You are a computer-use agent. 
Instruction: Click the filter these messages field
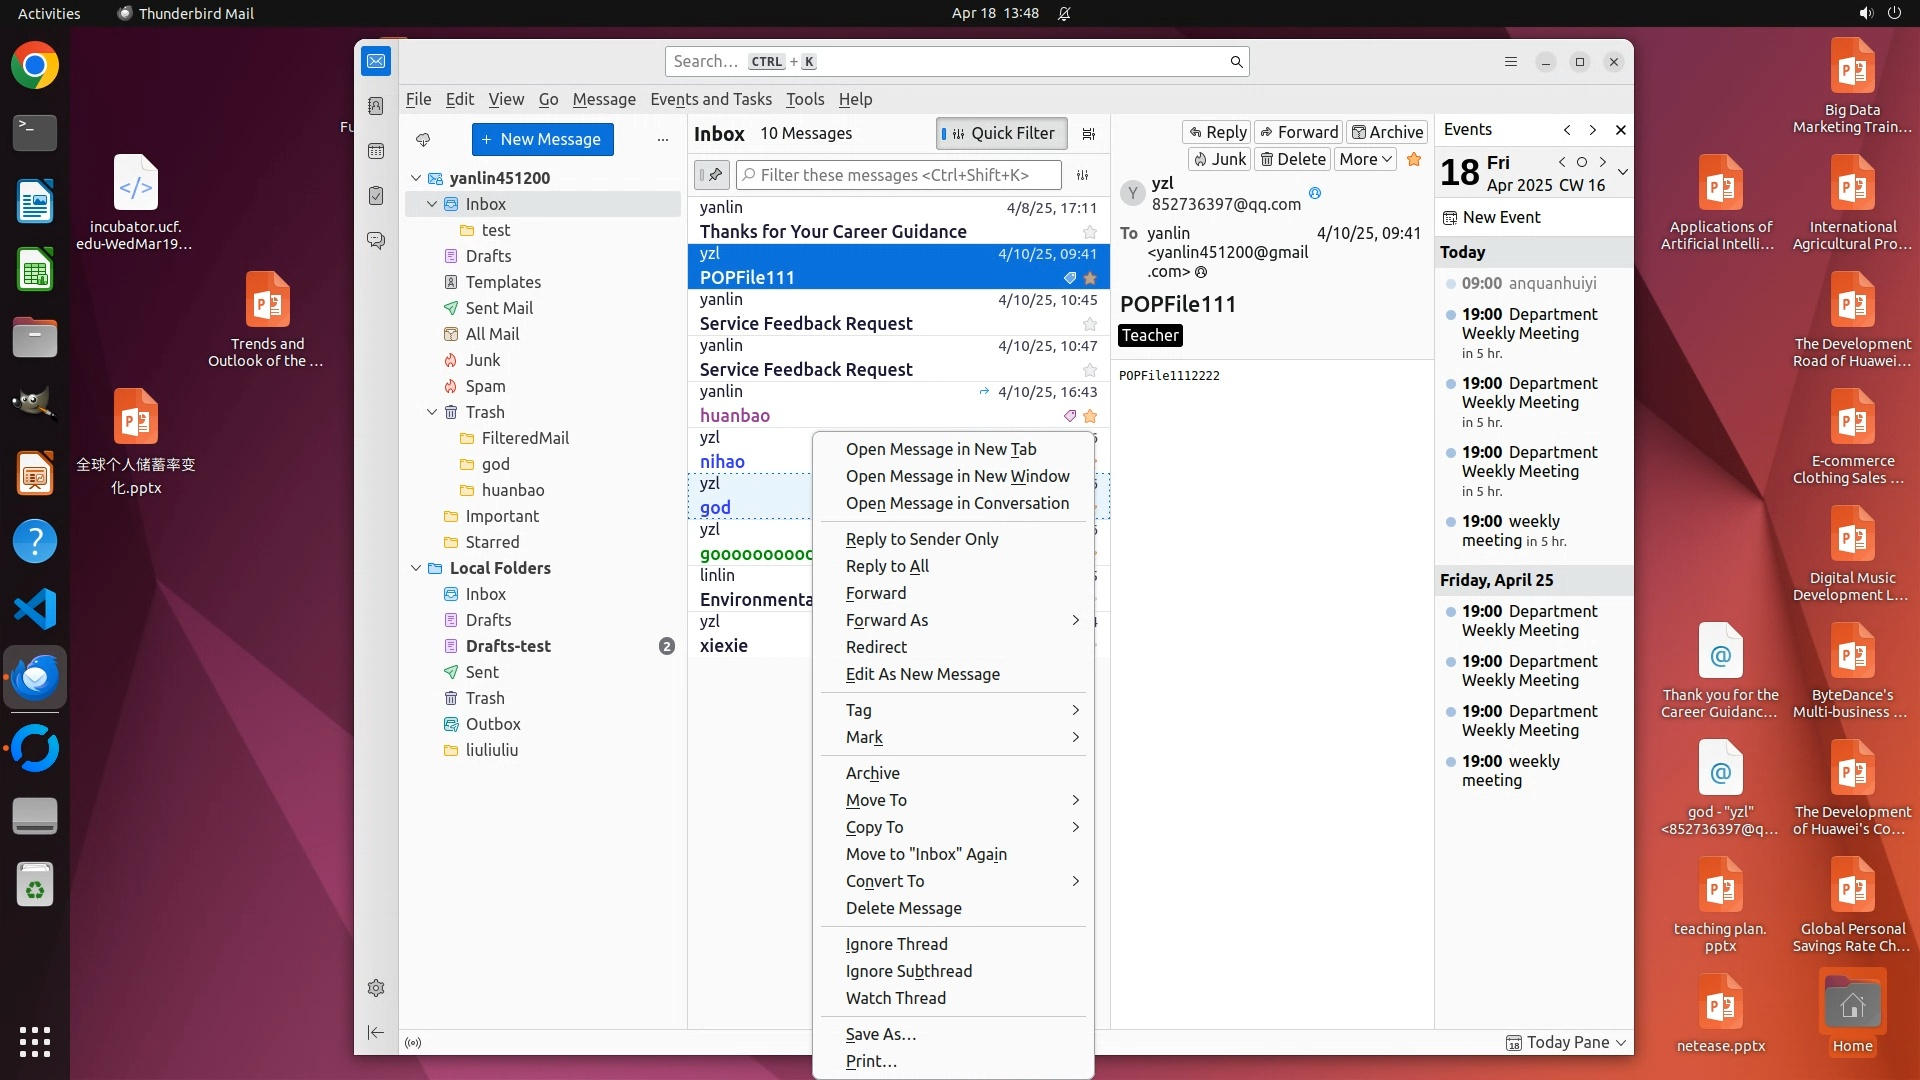click(900, 175)
